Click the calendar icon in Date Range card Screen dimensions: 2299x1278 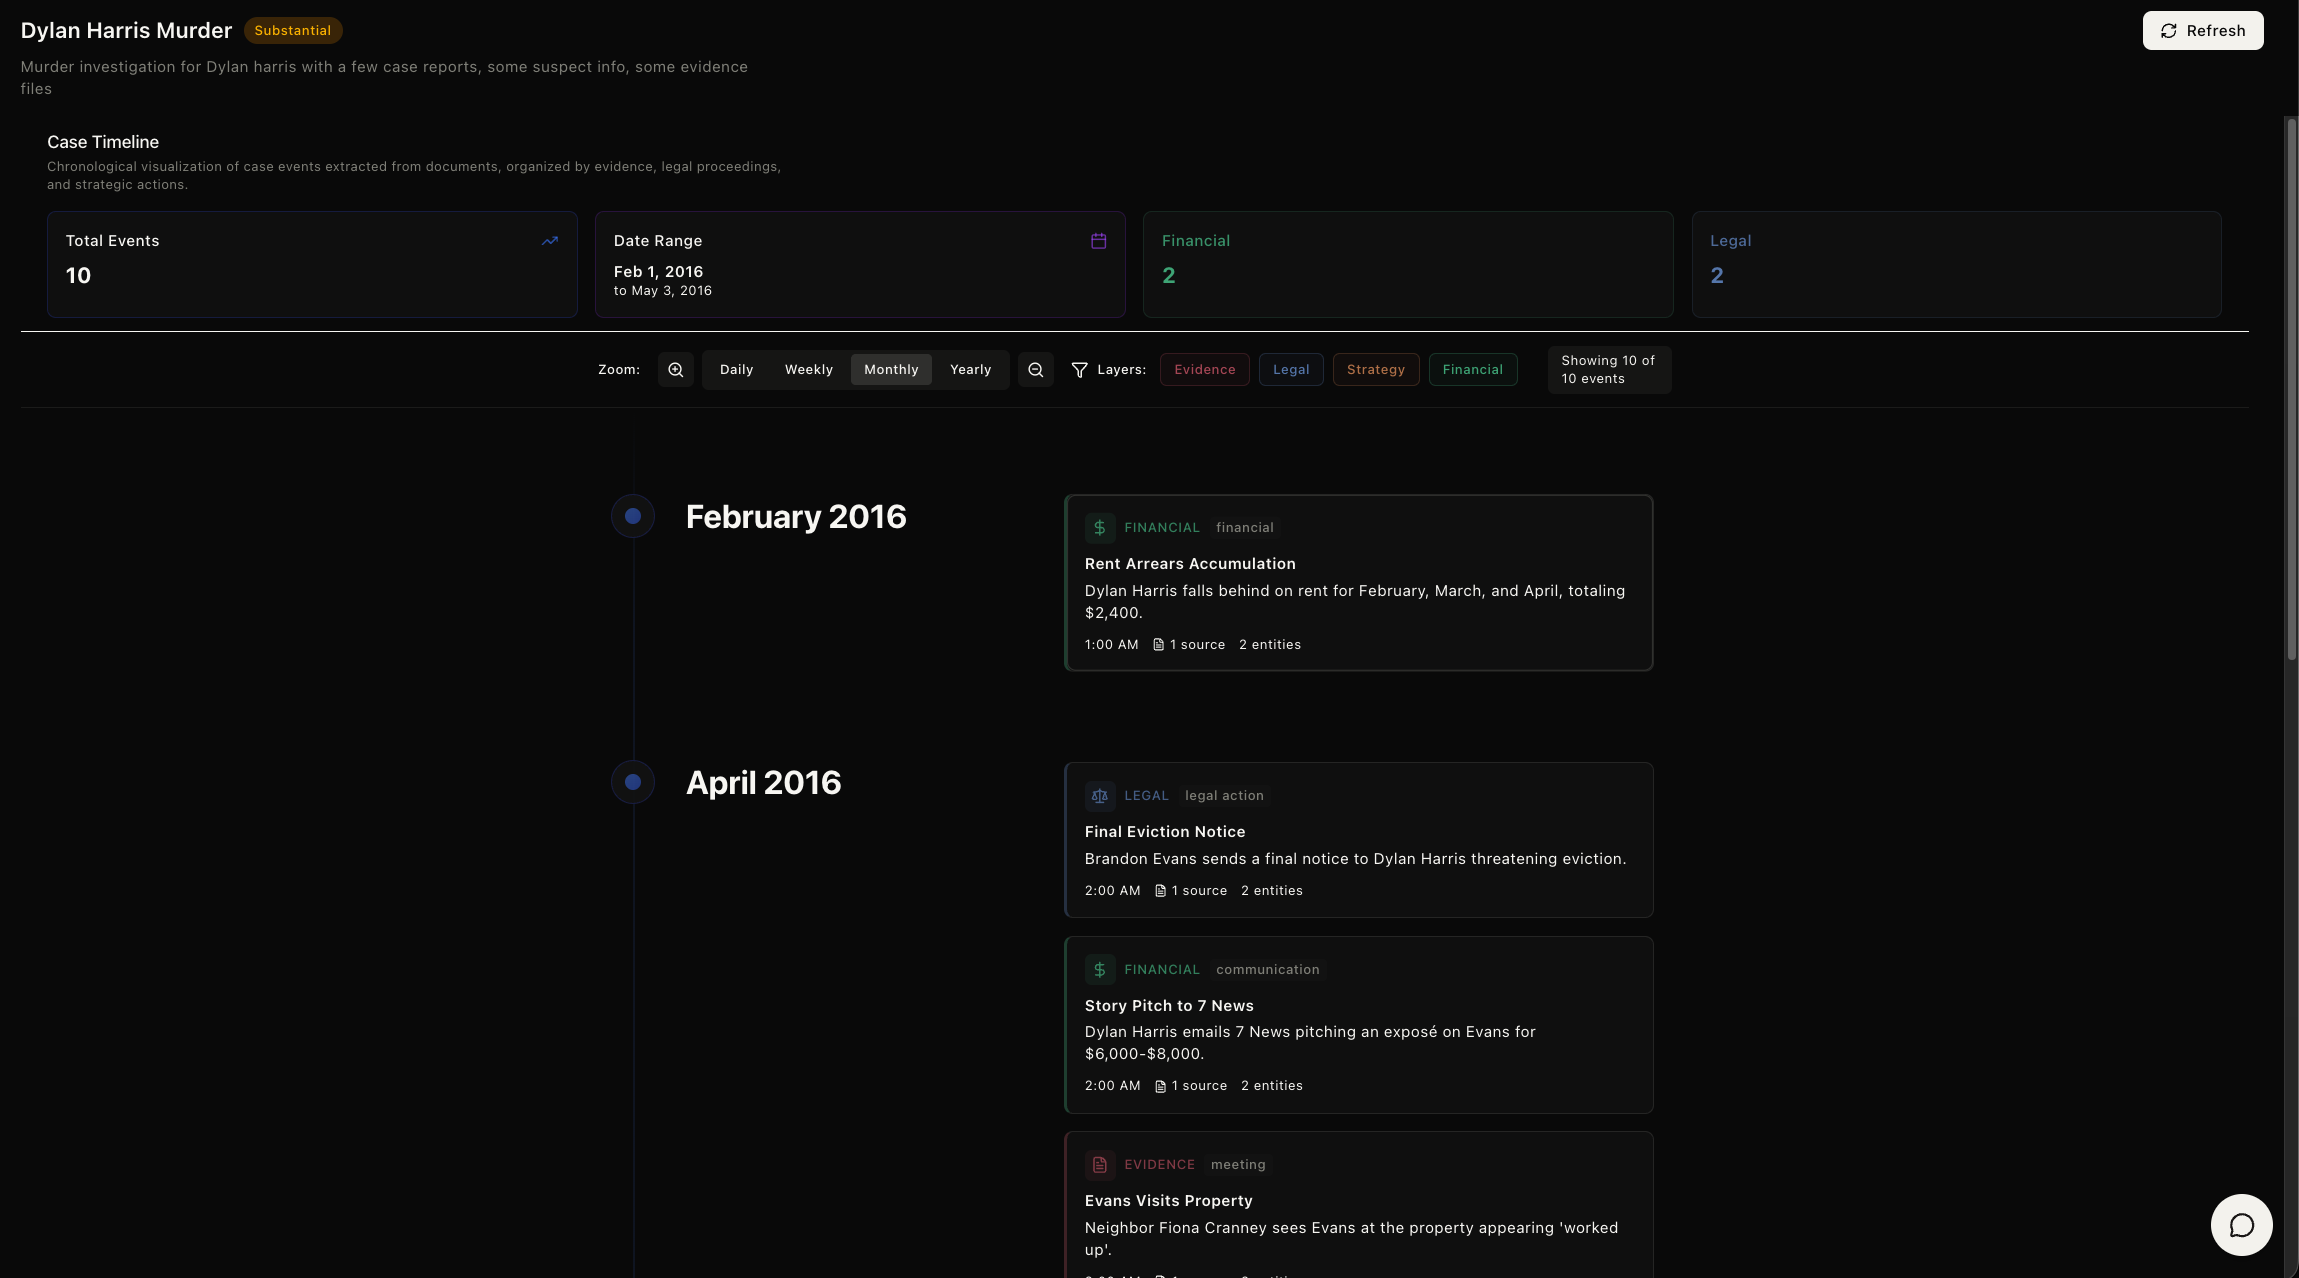[x=1098, y=241]
